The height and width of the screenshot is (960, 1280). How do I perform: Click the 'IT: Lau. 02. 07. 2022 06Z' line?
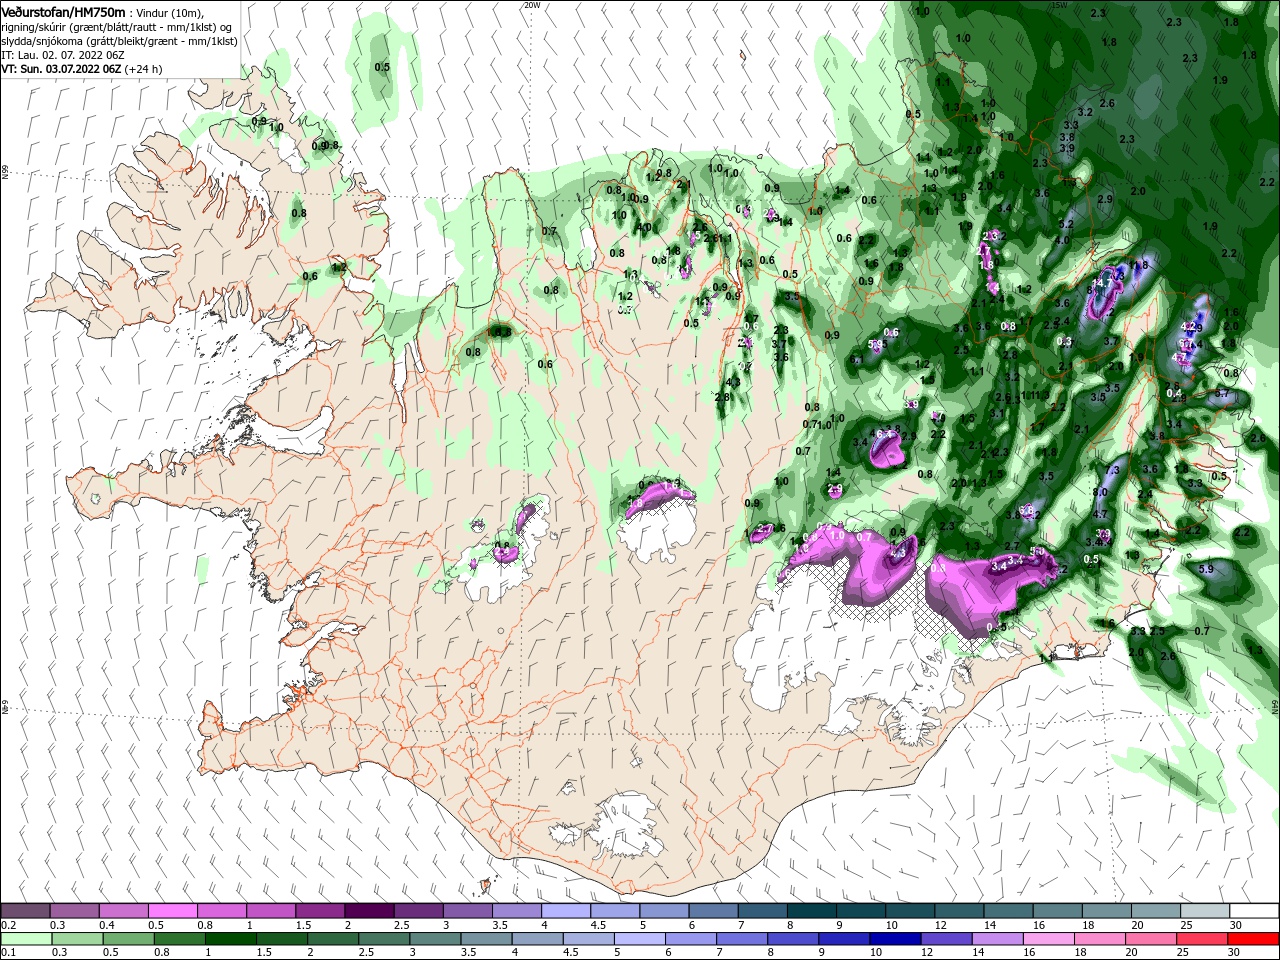[64, 55]
